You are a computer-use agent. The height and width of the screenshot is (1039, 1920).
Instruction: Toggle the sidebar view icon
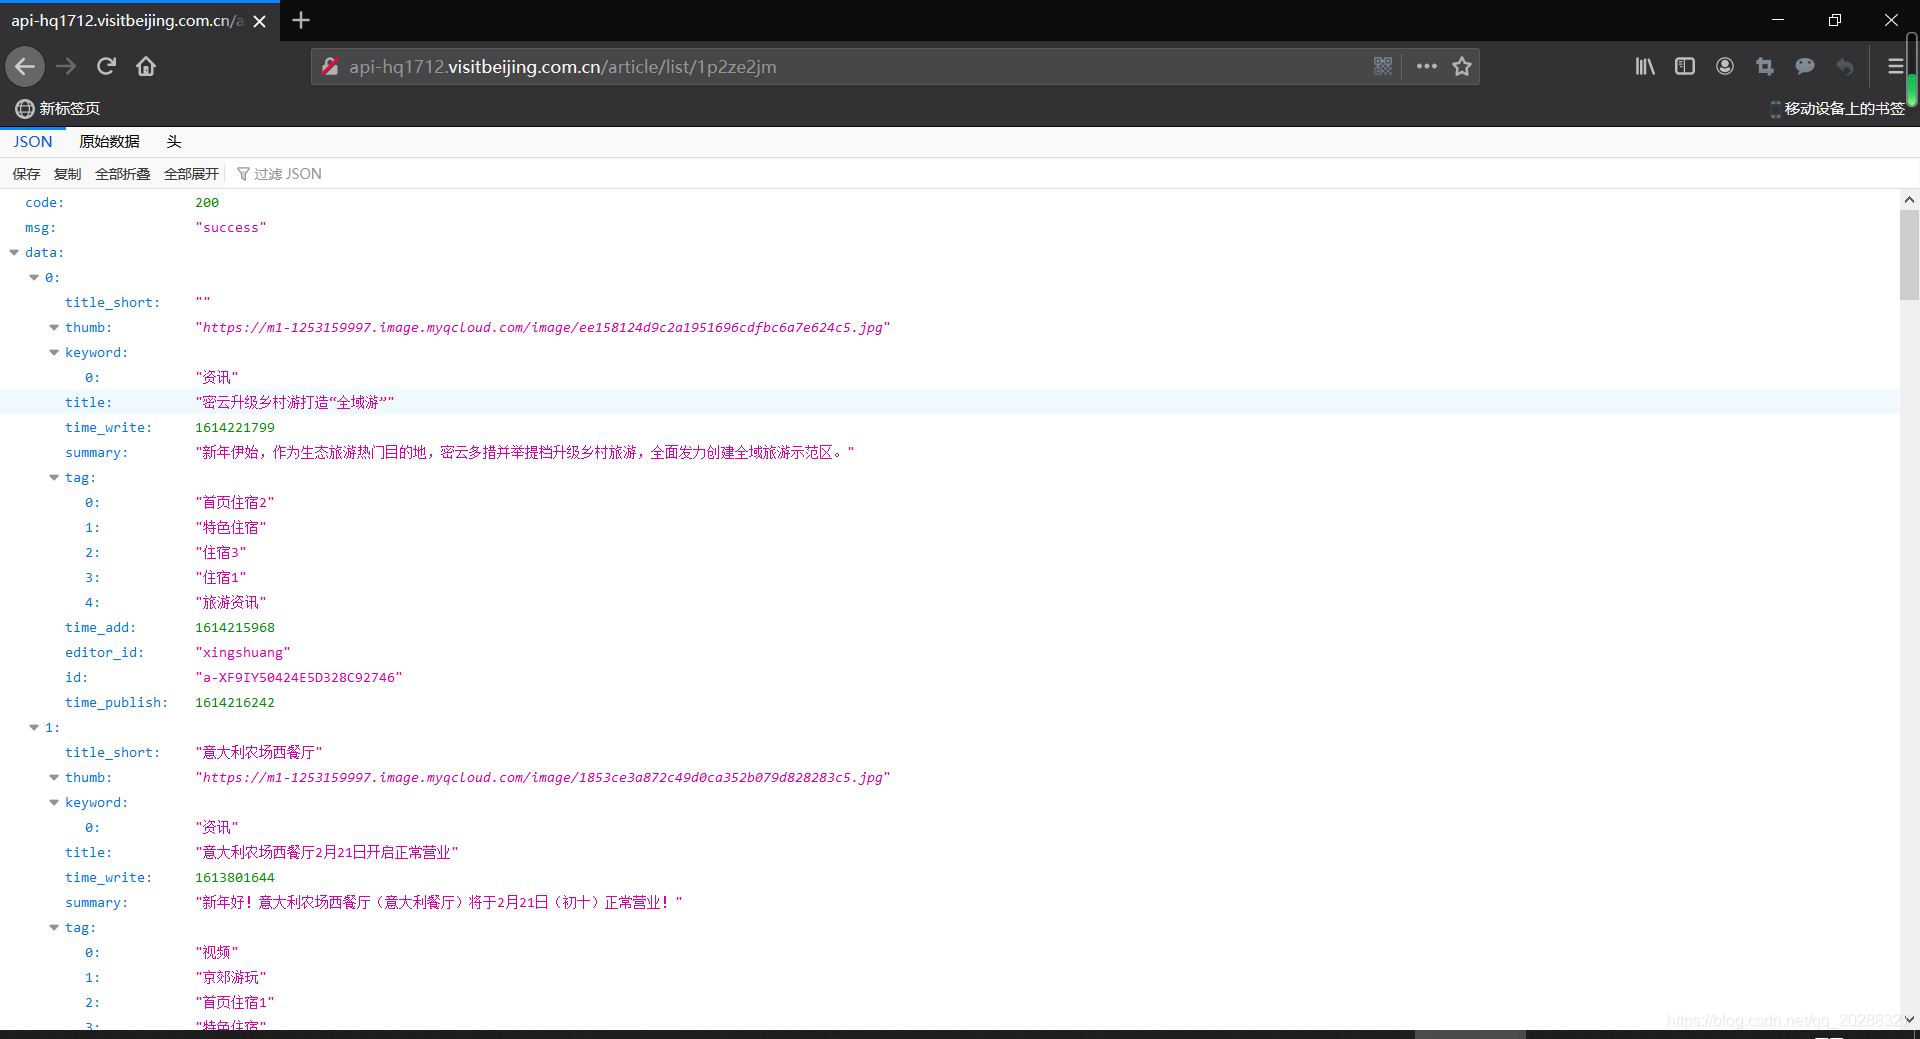[x=1685, y=67]
